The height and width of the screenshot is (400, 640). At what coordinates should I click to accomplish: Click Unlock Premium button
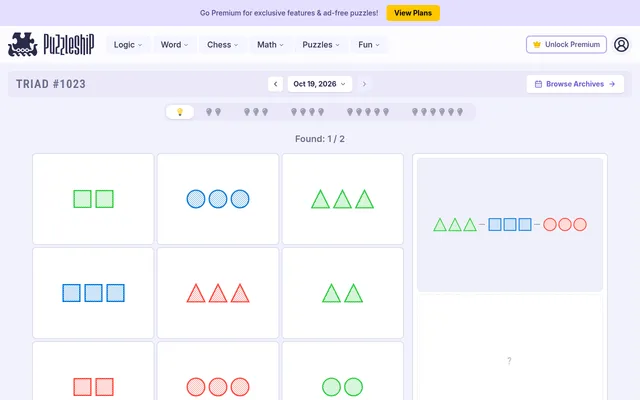click(566, 44)
